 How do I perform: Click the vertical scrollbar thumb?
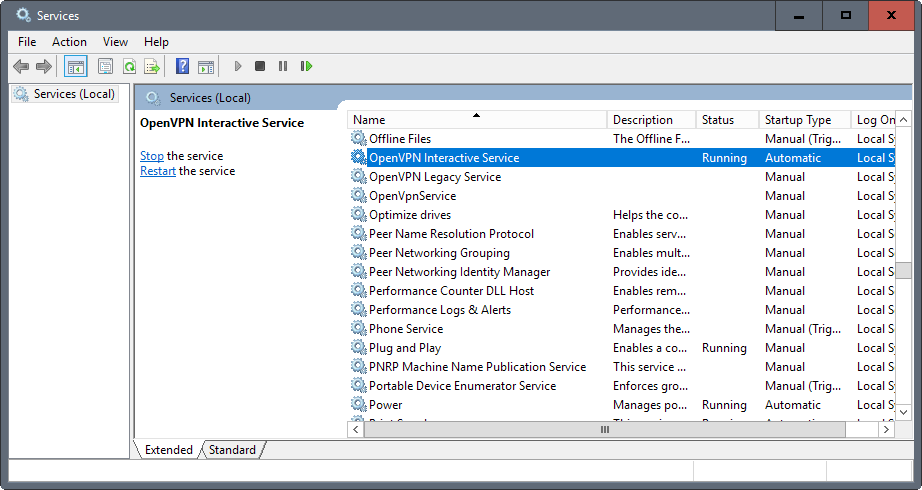click(x=904, y=271)
